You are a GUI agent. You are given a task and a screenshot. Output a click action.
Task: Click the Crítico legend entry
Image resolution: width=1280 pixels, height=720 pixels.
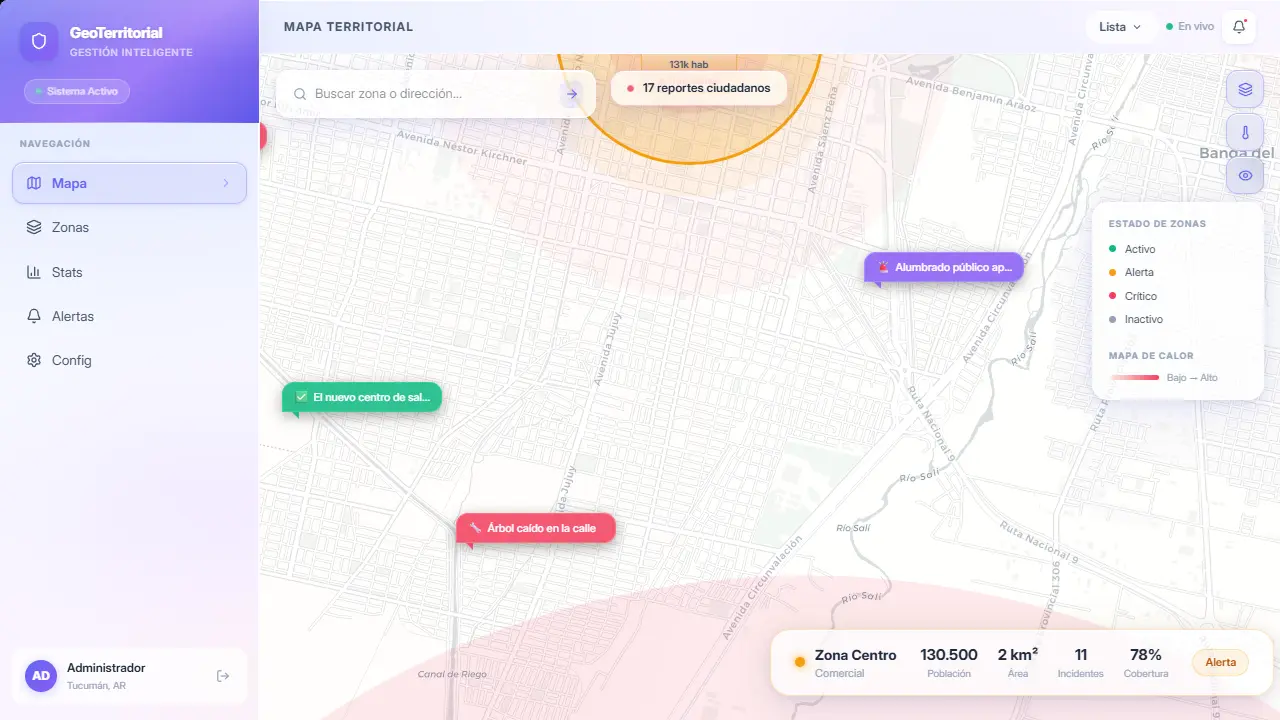tap(1133, 296)
